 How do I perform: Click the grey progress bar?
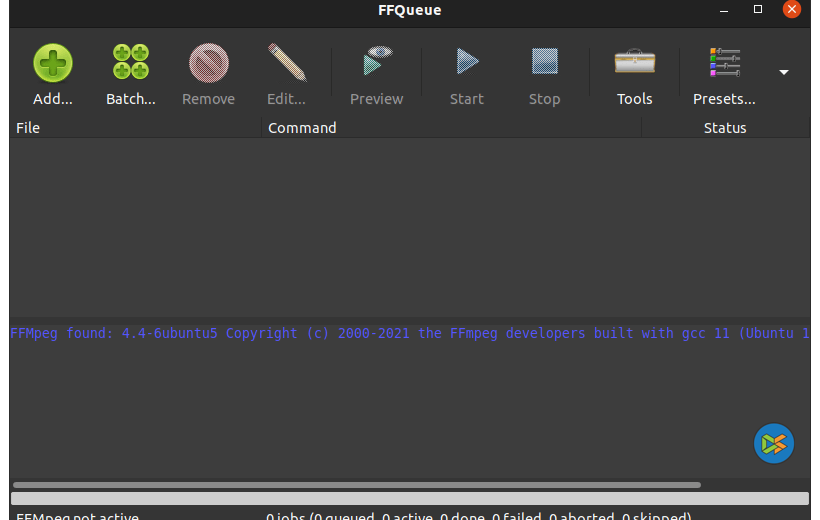pos(409,499)
